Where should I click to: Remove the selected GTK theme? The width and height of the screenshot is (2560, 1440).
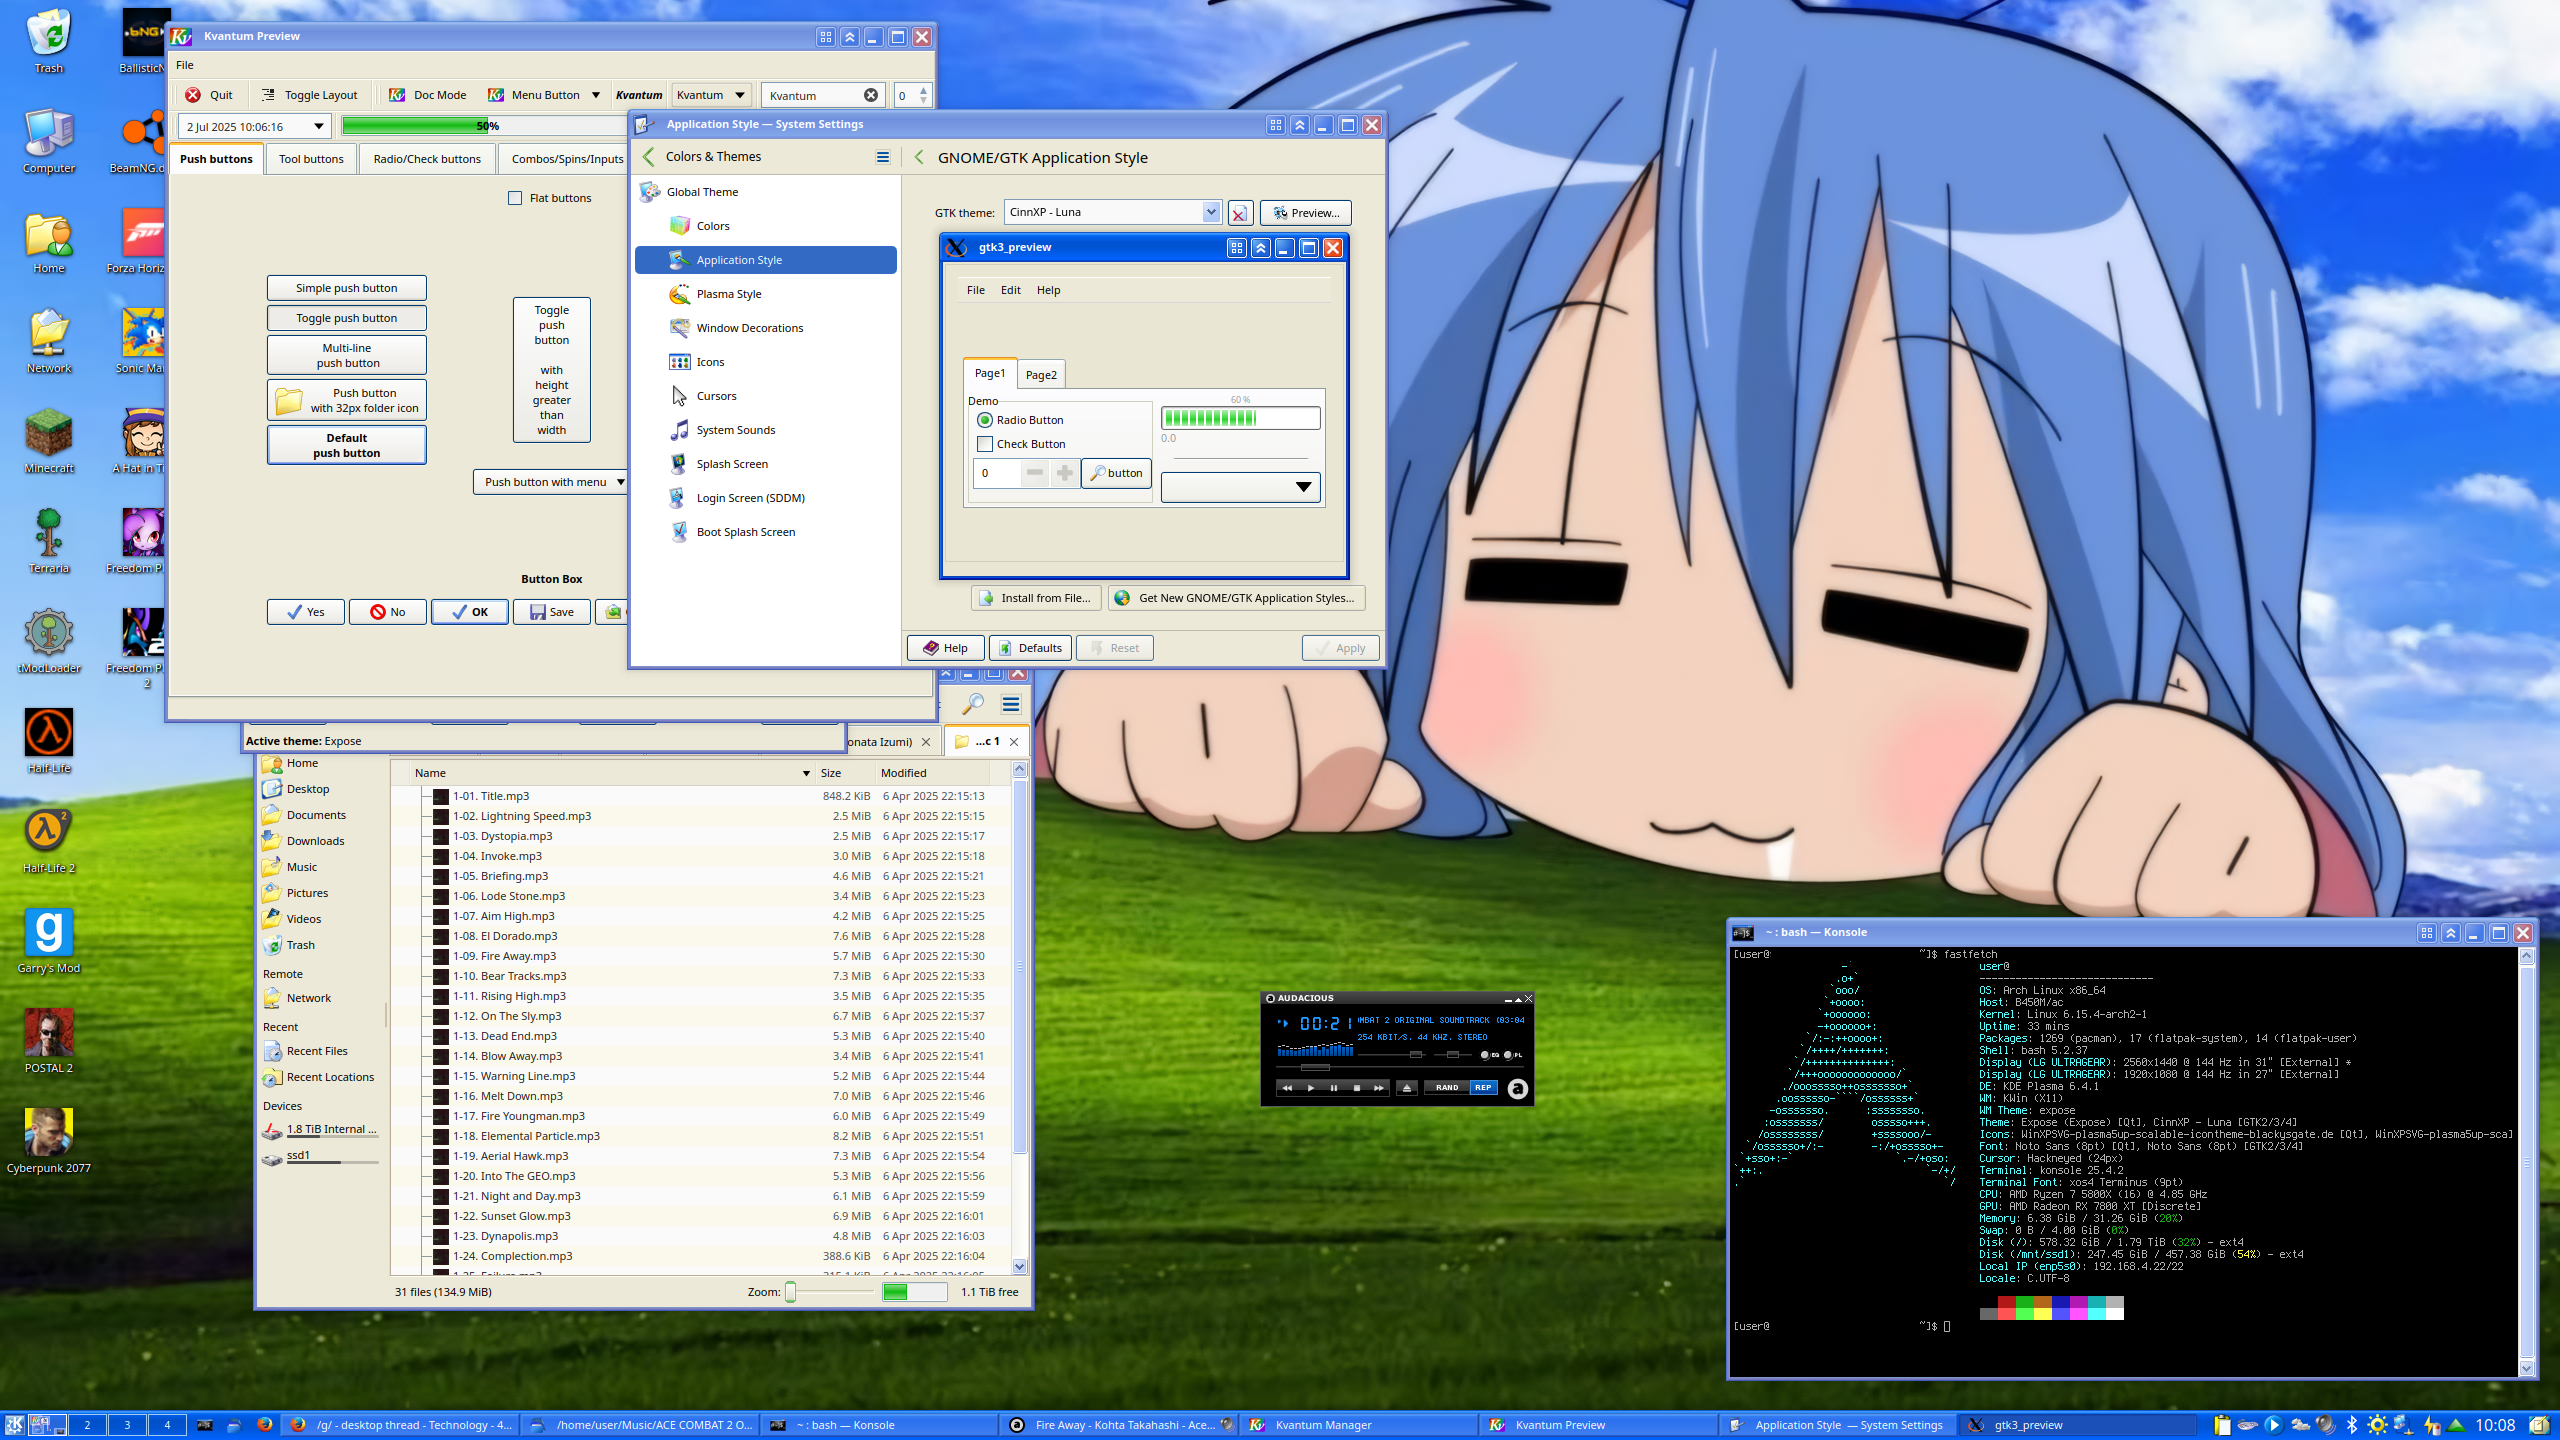(x=1239, y=213)
